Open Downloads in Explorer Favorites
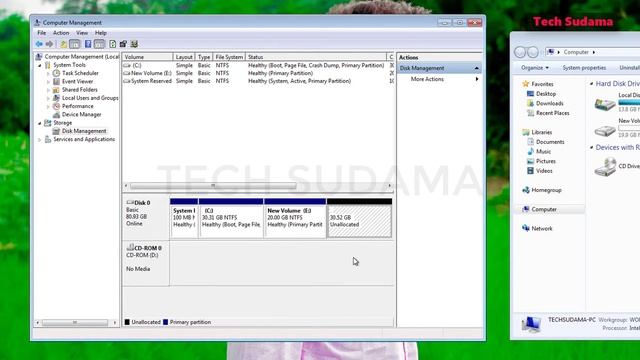 coord(549,103)
